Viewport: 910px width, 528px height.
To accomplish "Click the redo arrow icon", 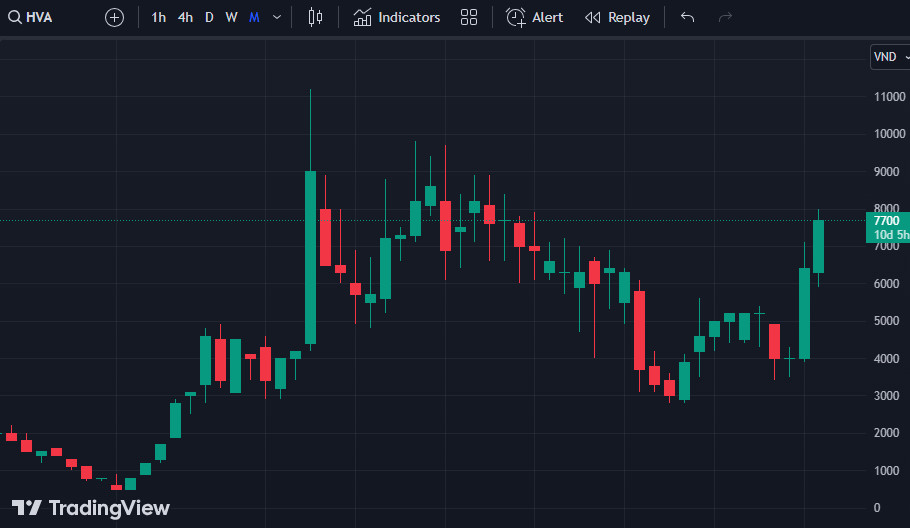I will point(725,17).
